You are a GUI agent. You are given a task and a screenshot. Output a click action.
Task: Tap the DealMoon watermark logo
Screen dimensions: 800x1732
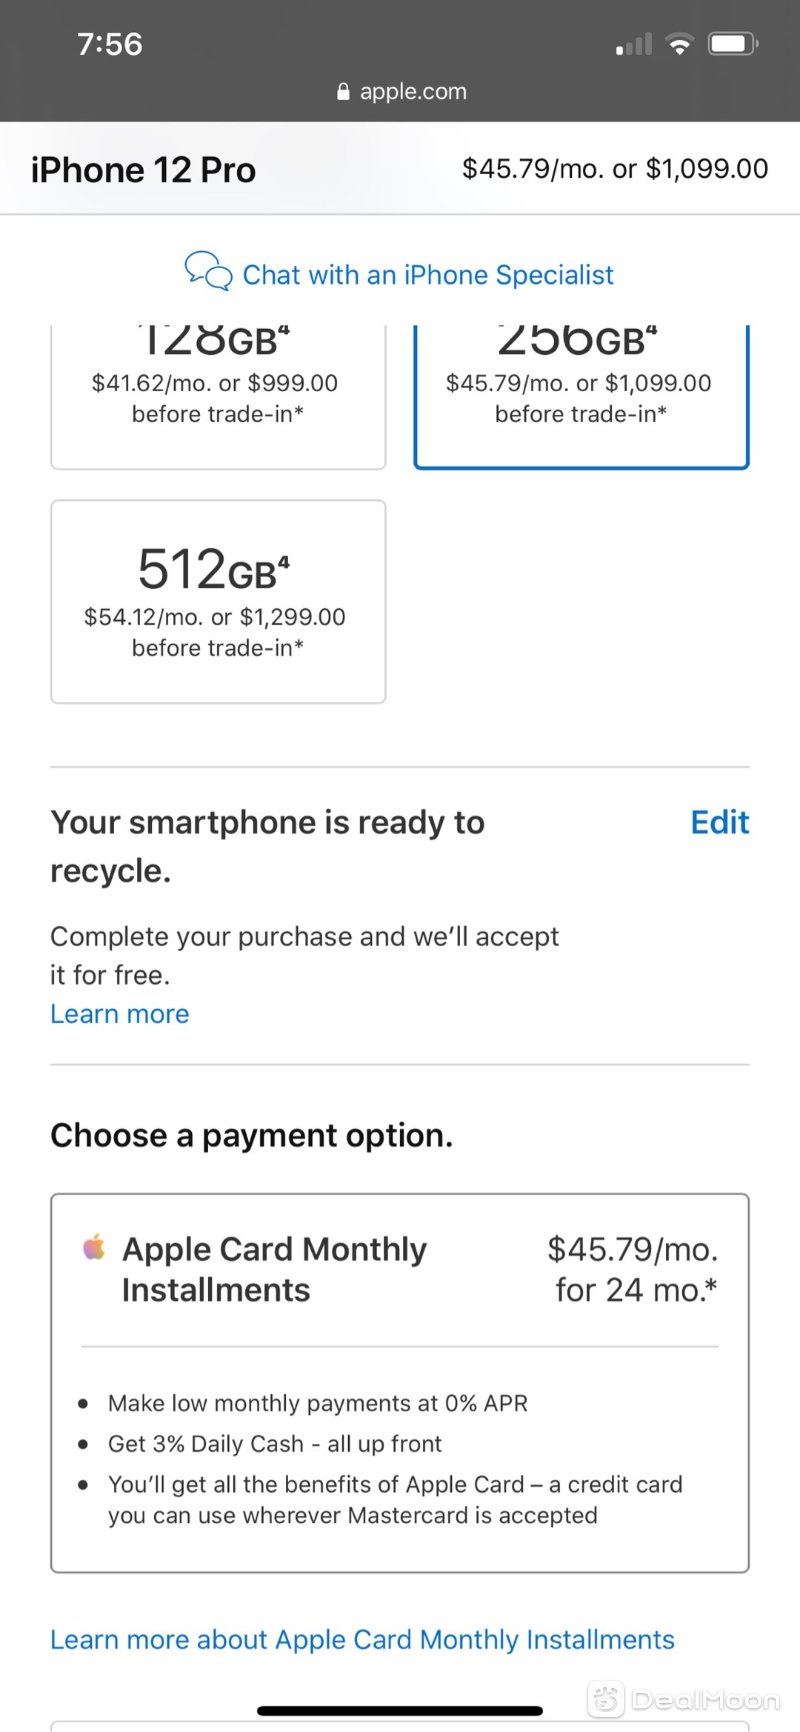[x=684, y=1699]
